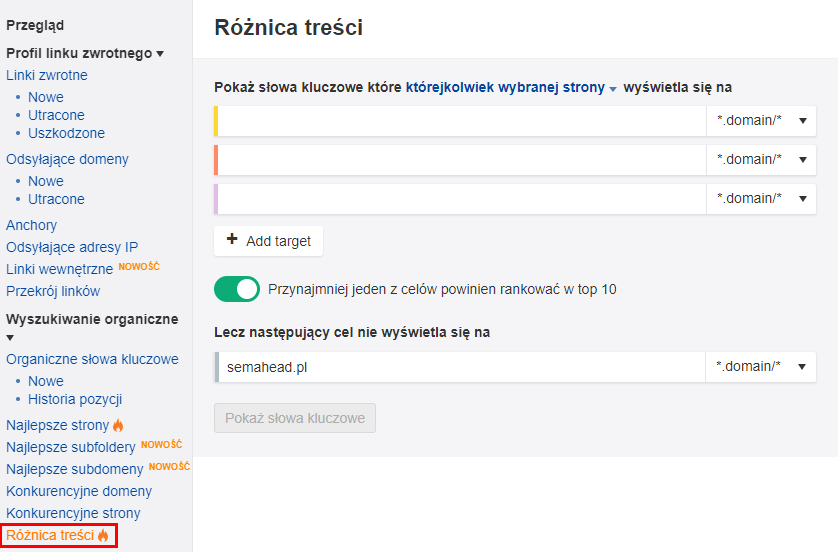Click the semahead.pl input field
Screen dimensions: 838x552
462,367
